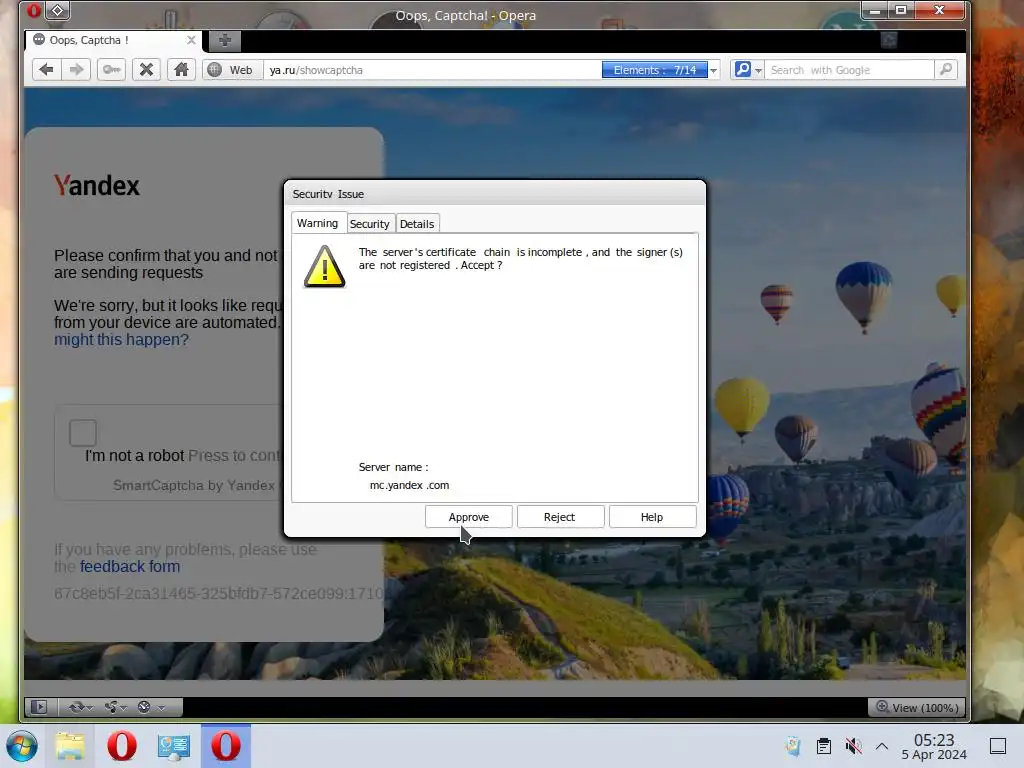Click the Opera Unite status icon
Image resolution: width=1024 pixels, height=768 pixels.
pos(111,707)
